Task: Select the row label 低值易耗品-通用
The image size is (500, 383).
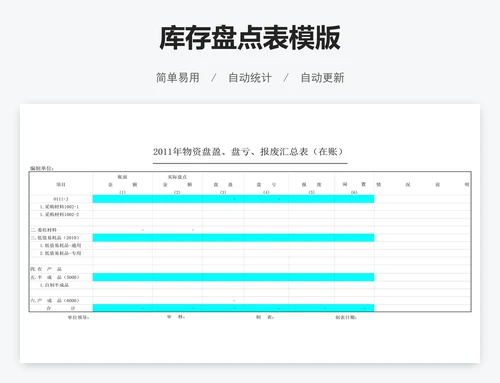Action: (60, 245)
